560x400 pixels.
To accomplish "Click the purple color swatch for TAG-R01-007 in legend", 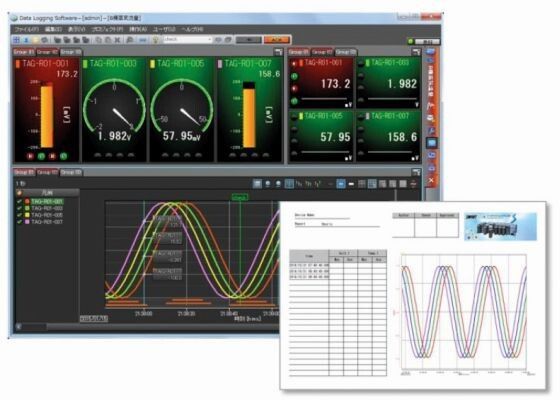I will pyautogui.click(x=27, y=222).
